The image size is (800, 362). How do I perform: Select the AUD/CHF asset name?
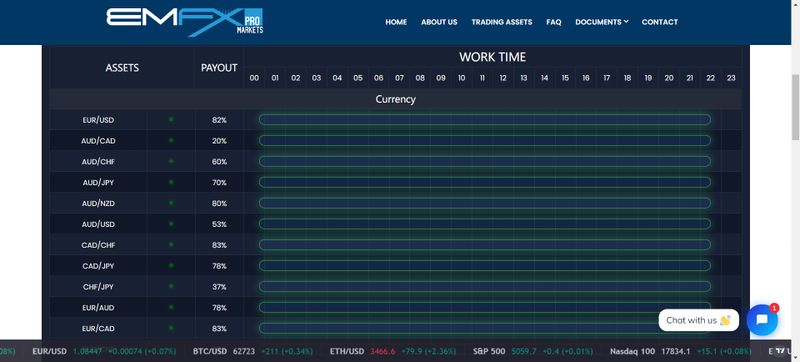pos(98,162)
